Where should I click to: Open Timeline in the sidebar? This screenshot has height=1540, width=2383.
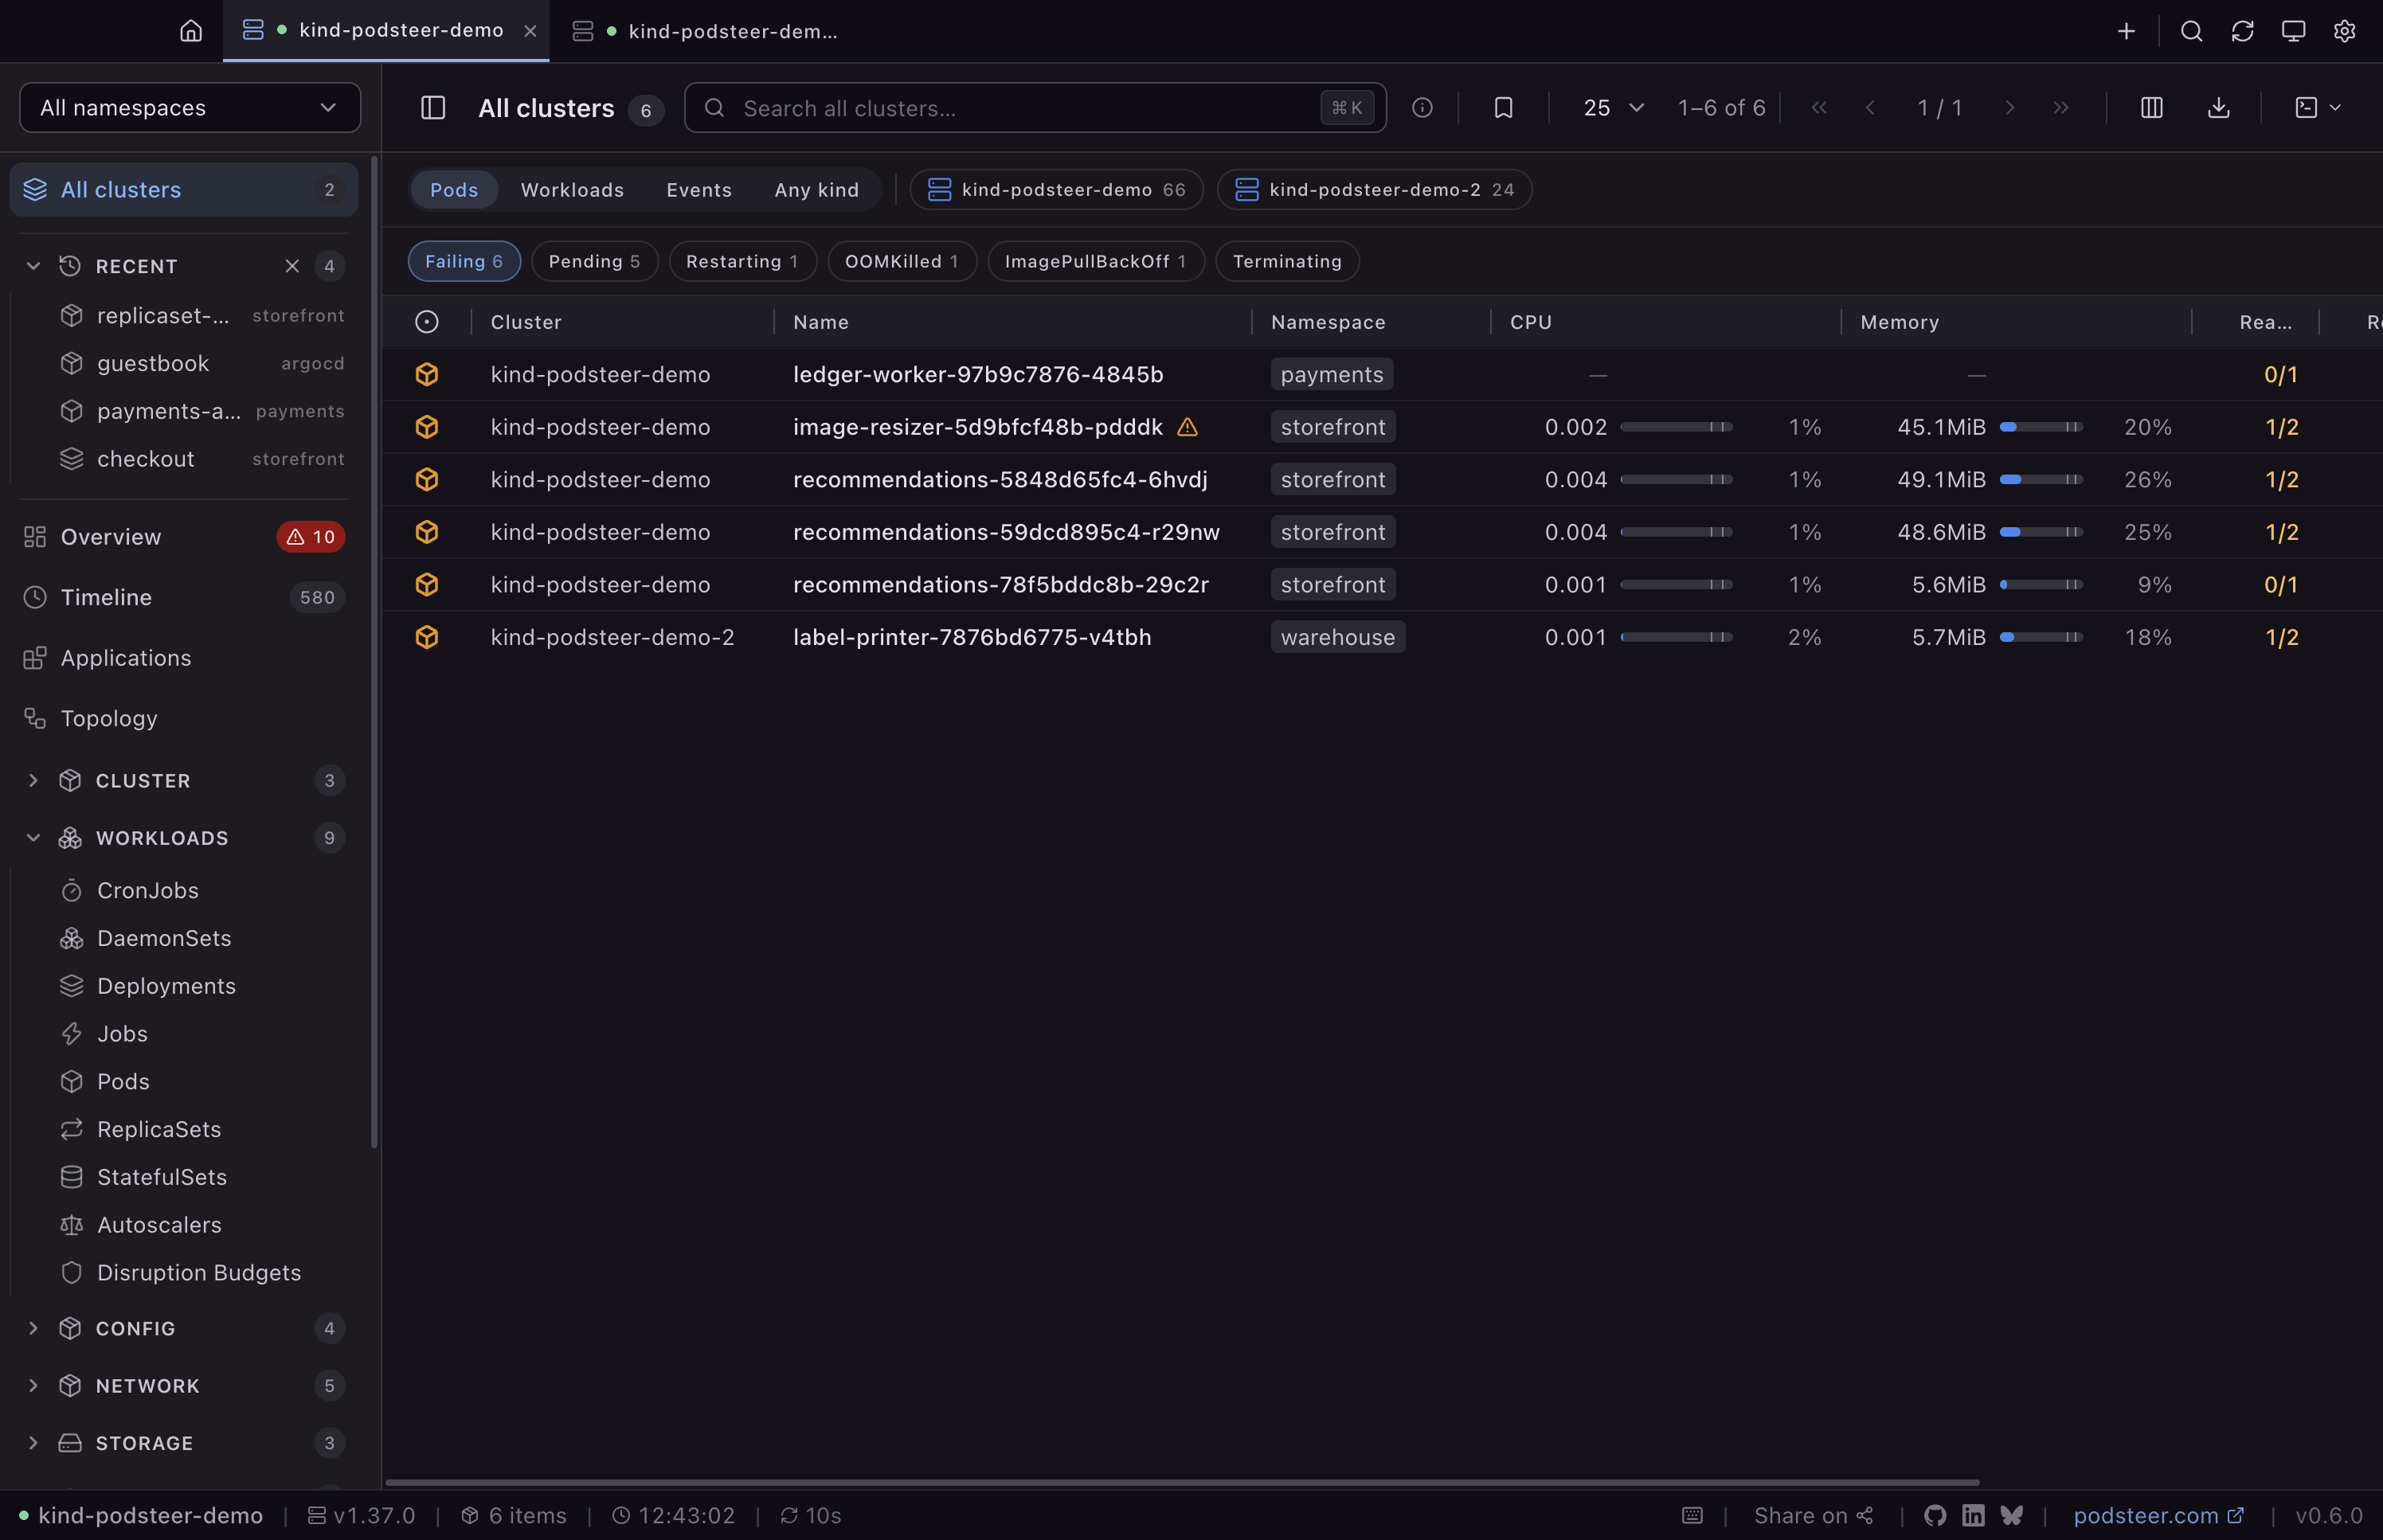click(183, 597)
